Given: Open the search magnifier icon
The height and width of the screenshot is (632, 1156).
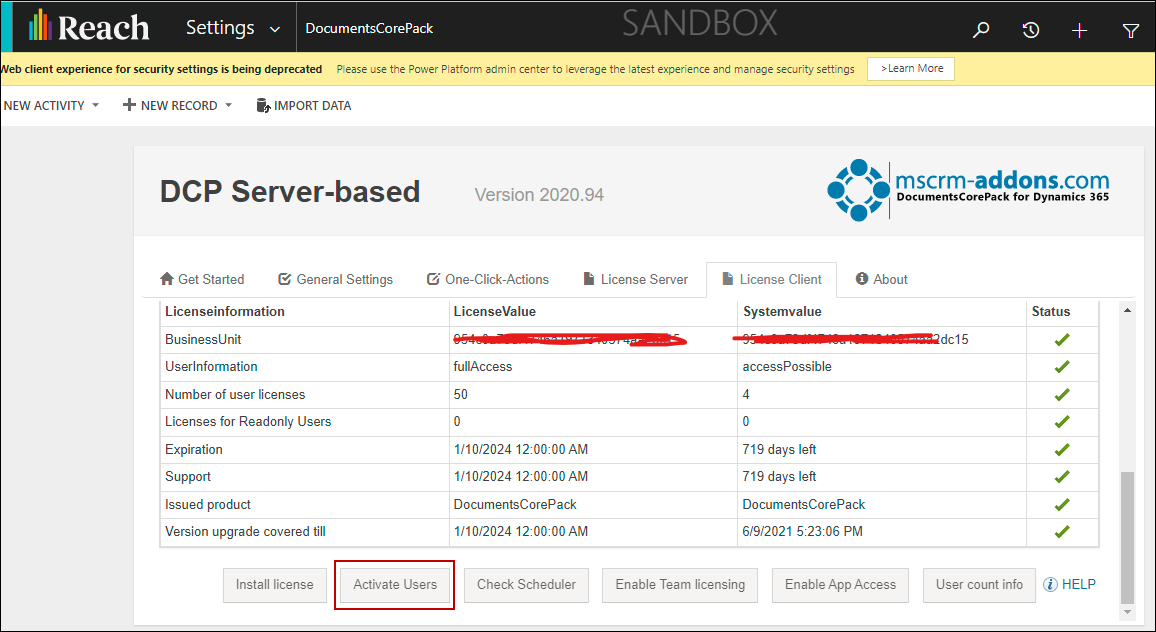Looking at the screenshot, I should [981, 30].
